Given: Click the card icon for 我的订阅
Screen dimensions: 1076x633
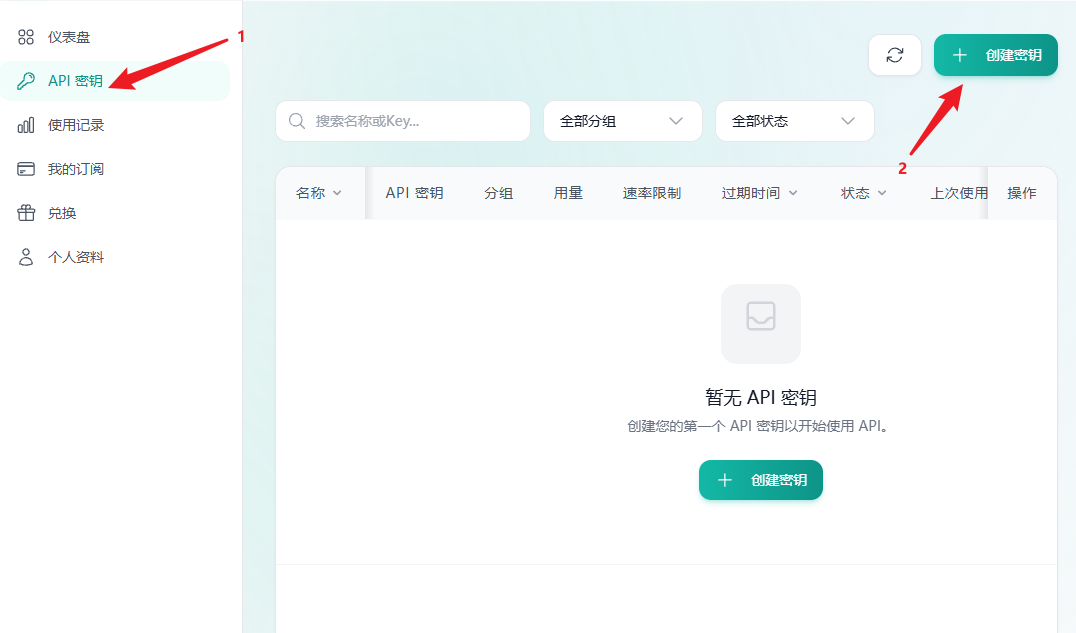Looking at the screenshot, I should tap(25, 169).
